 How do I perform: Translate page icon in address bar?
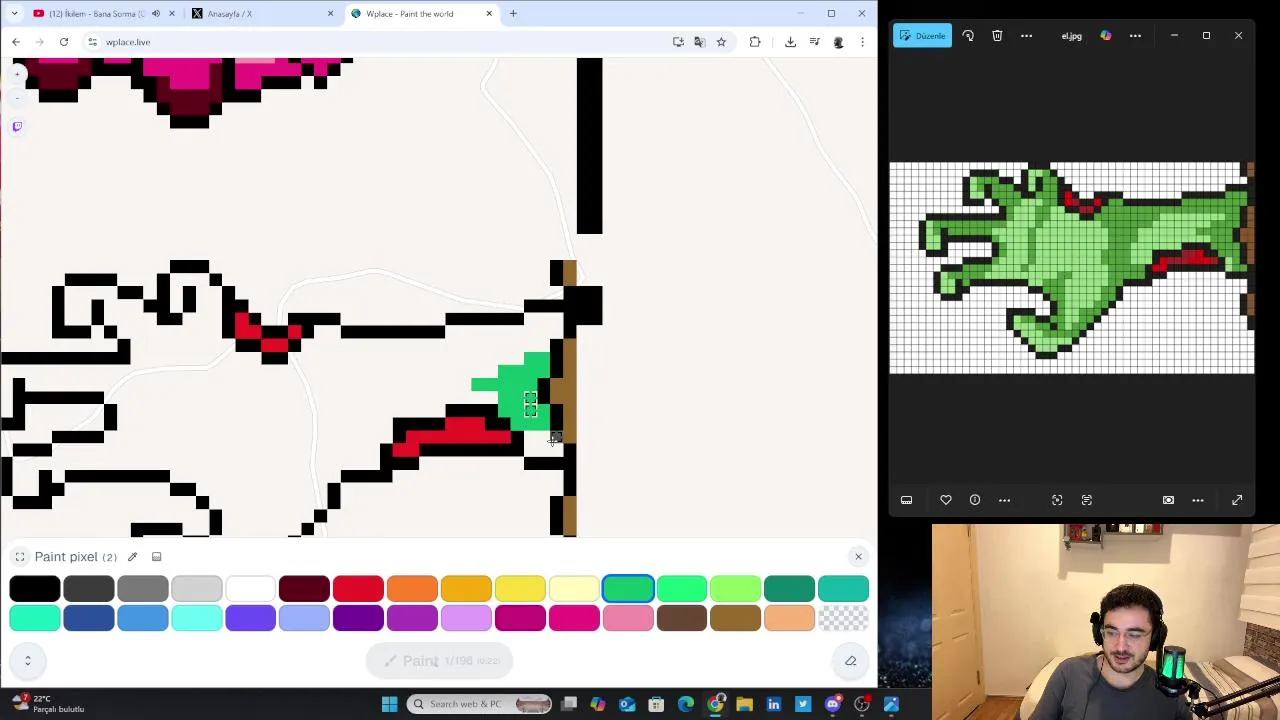(x=699, y=42)
